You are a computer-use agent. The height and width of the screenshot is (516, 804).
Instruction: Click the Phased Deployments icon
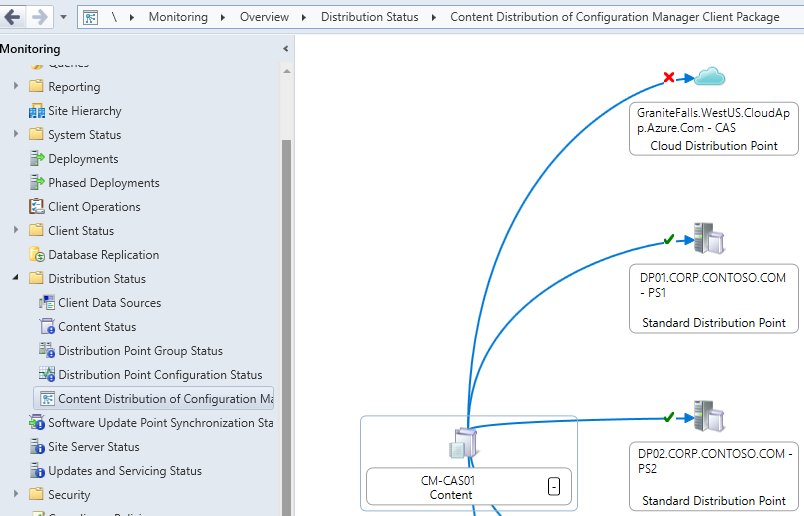(x=37, y=182)
